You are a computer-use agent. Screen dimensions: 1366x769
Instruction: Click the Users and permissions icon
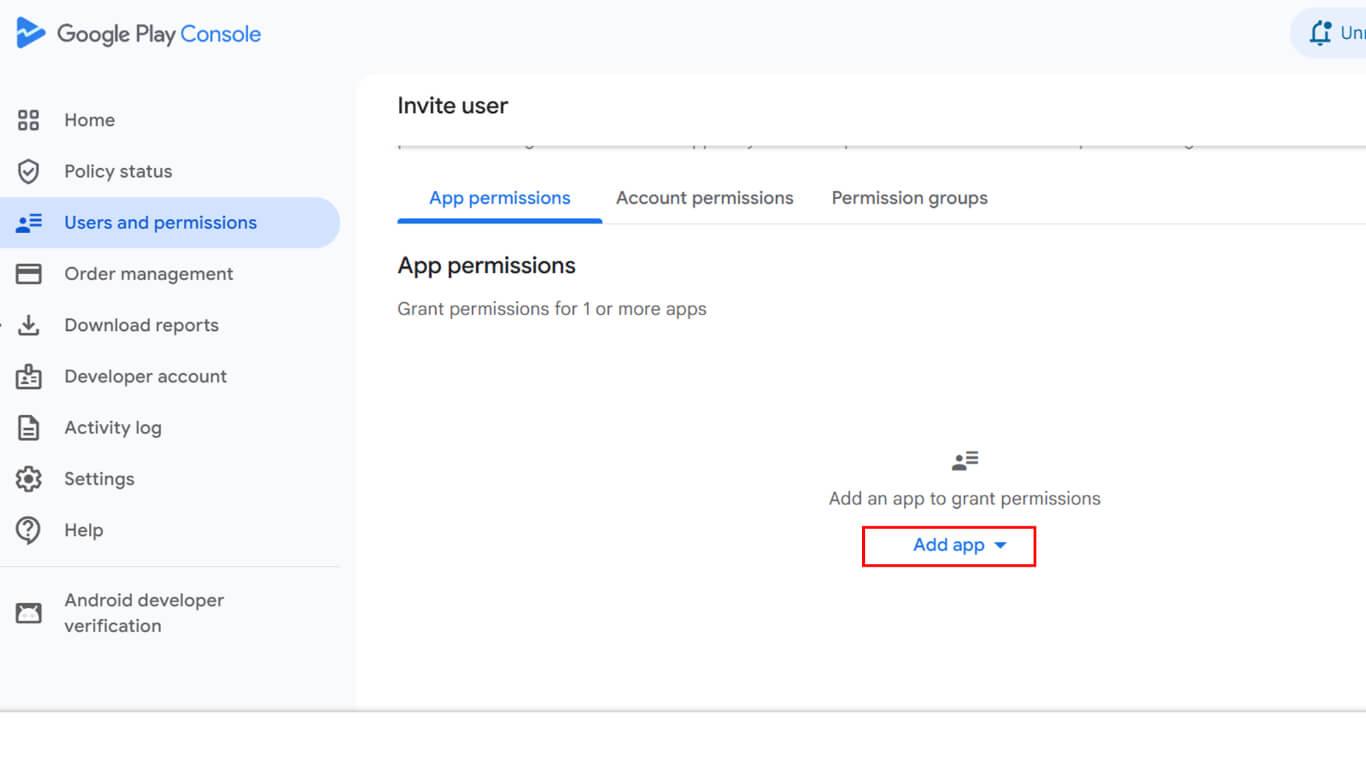click(29, 223)
